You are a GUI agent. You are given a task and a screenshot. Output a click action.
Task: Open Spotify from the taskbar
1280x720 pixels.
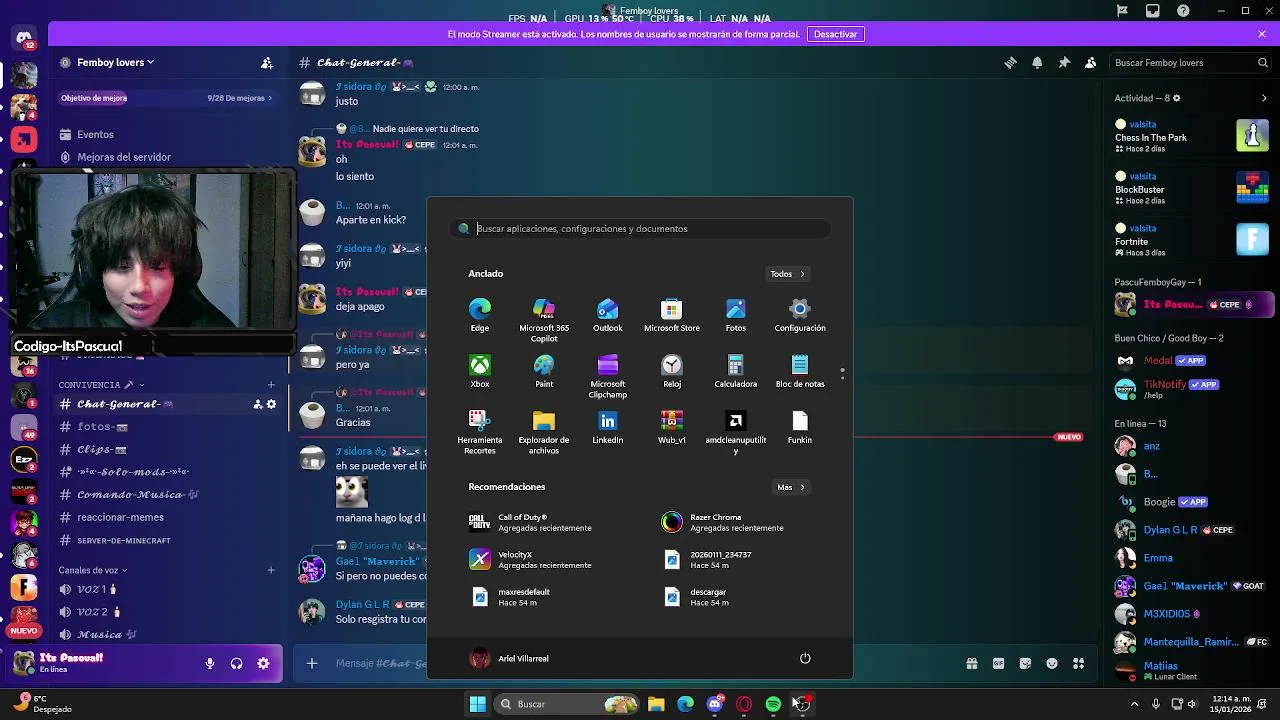tap(773, 704)
